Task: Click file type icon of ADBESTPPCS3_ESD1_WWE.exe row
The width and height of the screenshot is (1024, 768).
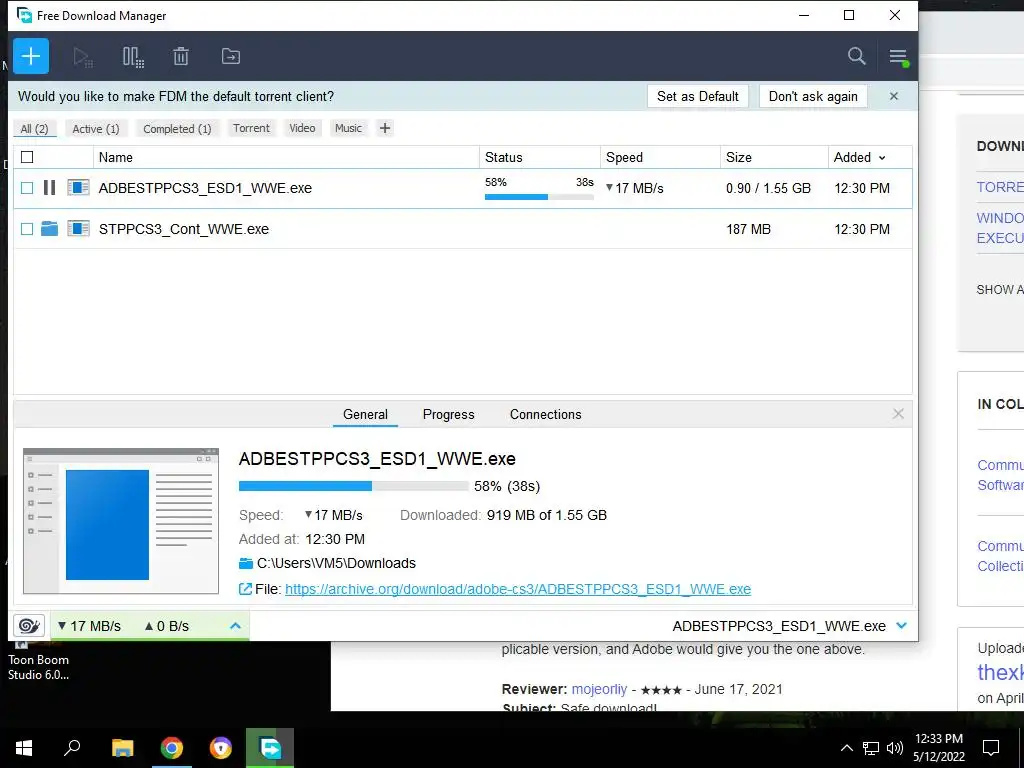Action: pyautogui.click(x=78, y=188)
